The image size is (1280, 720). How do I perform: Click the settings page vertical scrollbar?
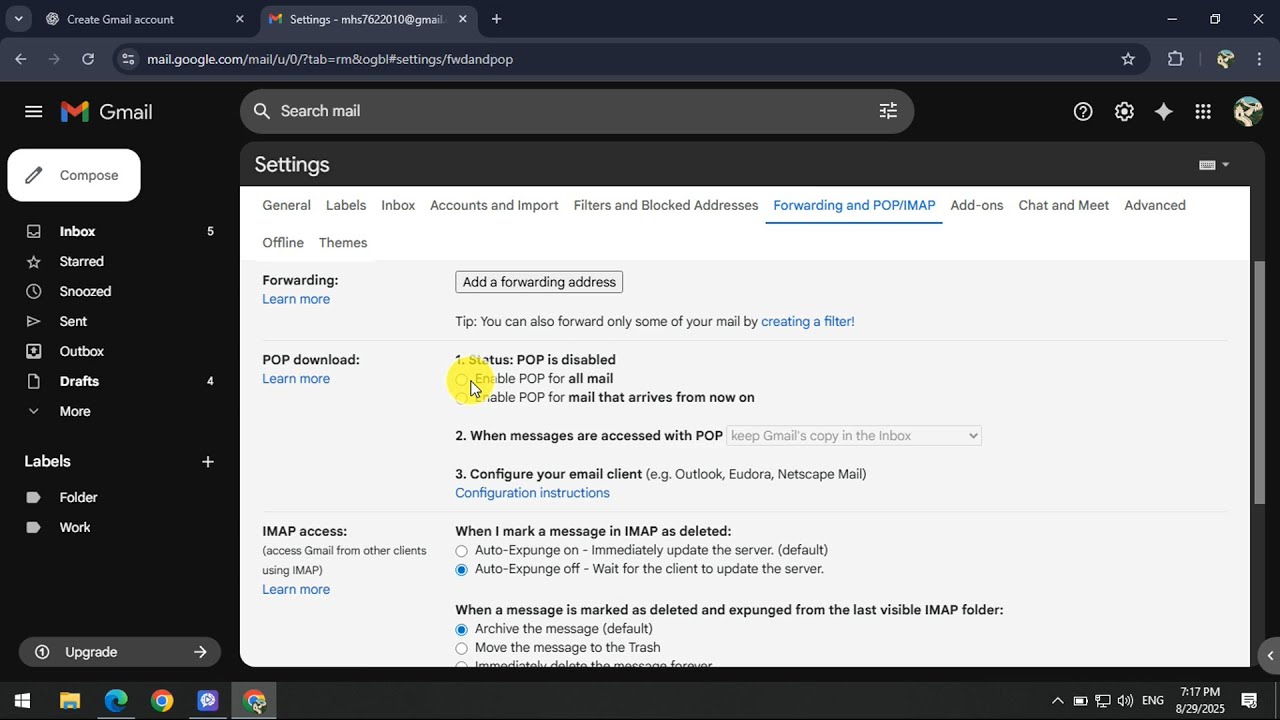click(x=1259, y=382)
